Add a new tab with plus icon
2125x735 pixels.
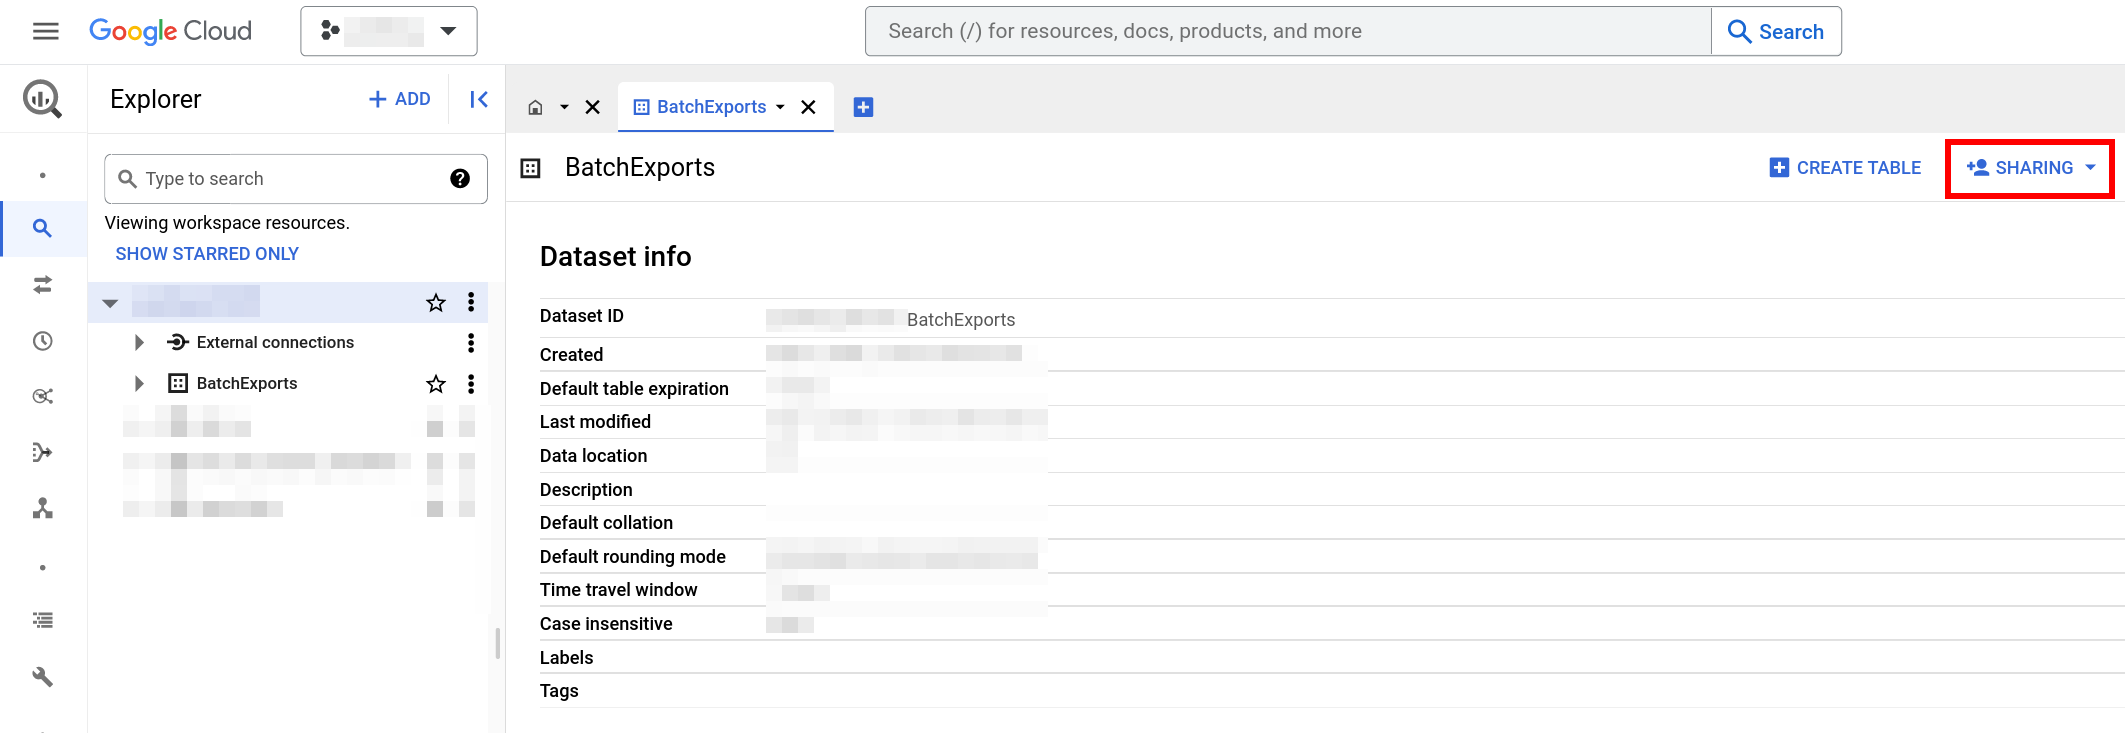[x=864, y=107]
